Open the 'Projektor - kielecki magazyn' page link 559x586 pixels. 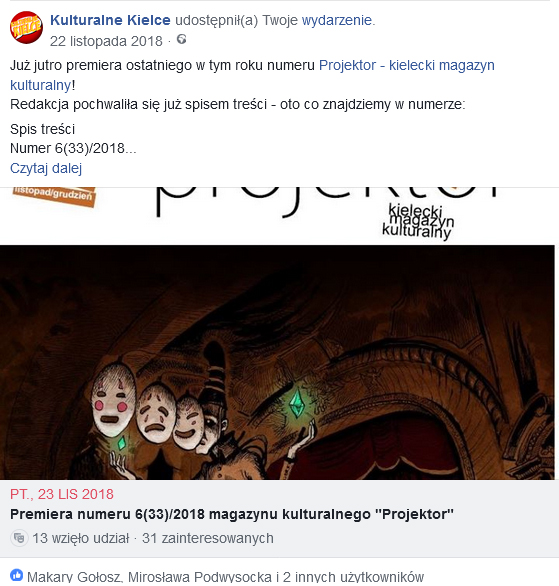(407, 65)
